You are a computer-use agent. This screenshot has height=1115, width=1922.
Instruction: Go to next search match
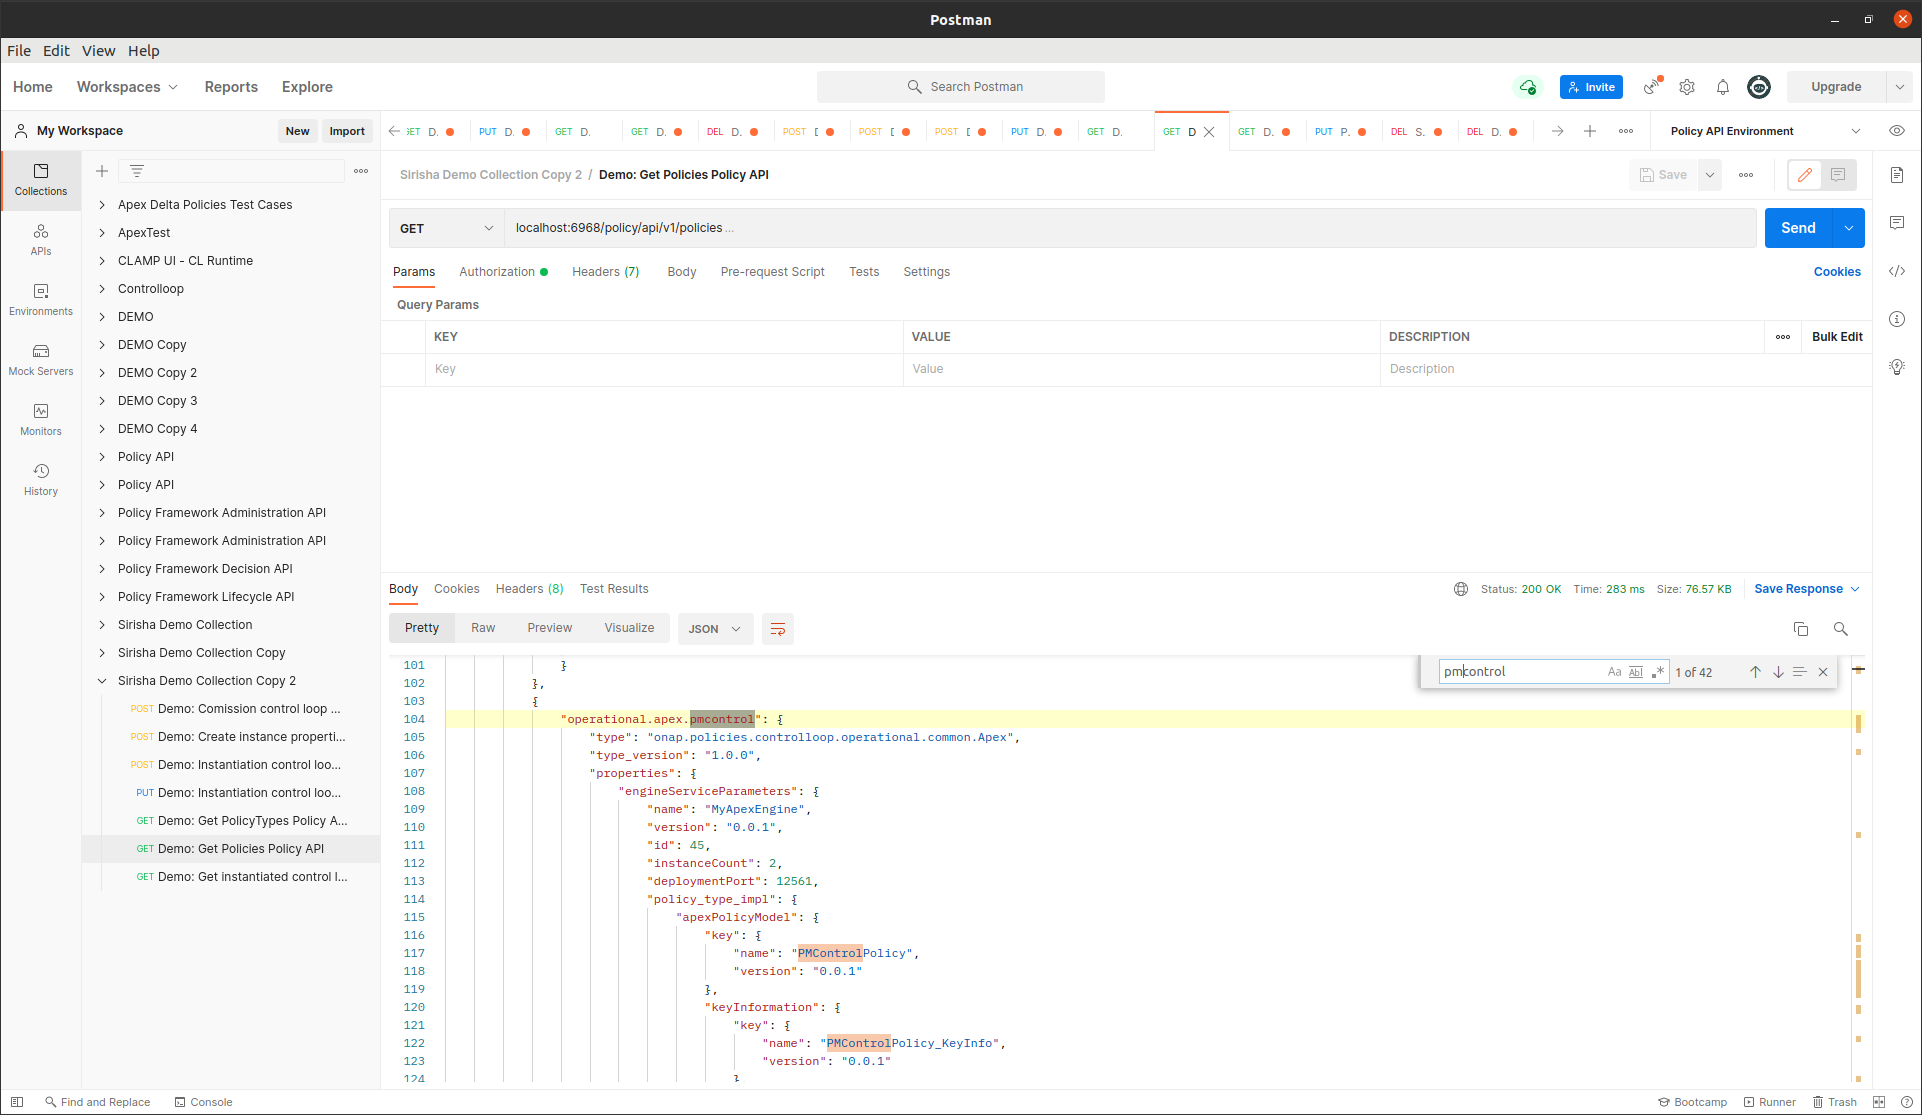(1778, 672)
